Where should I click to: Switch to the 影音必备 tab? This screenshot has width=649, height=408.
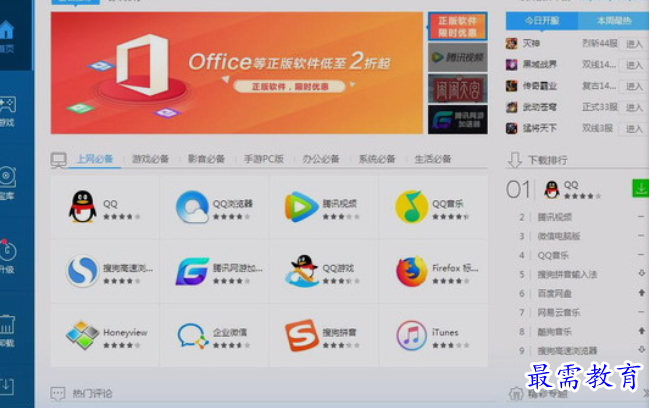click(x=206, y=159)
